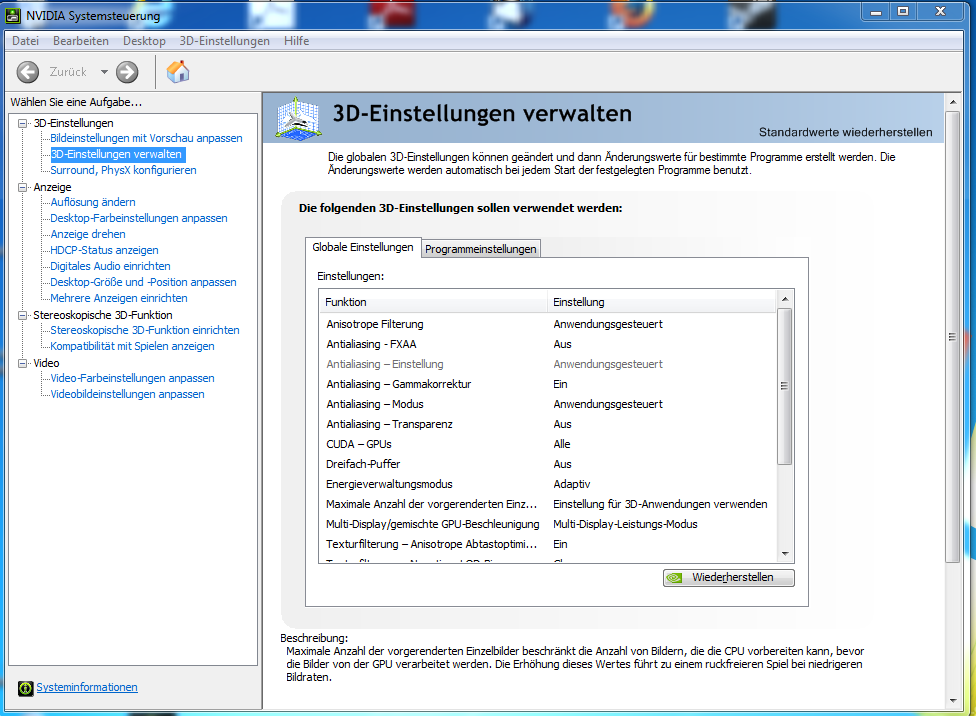The image size is (976, 716).
Task: Select the Antialiasing - FXAA row
Action: pos(548,344)
